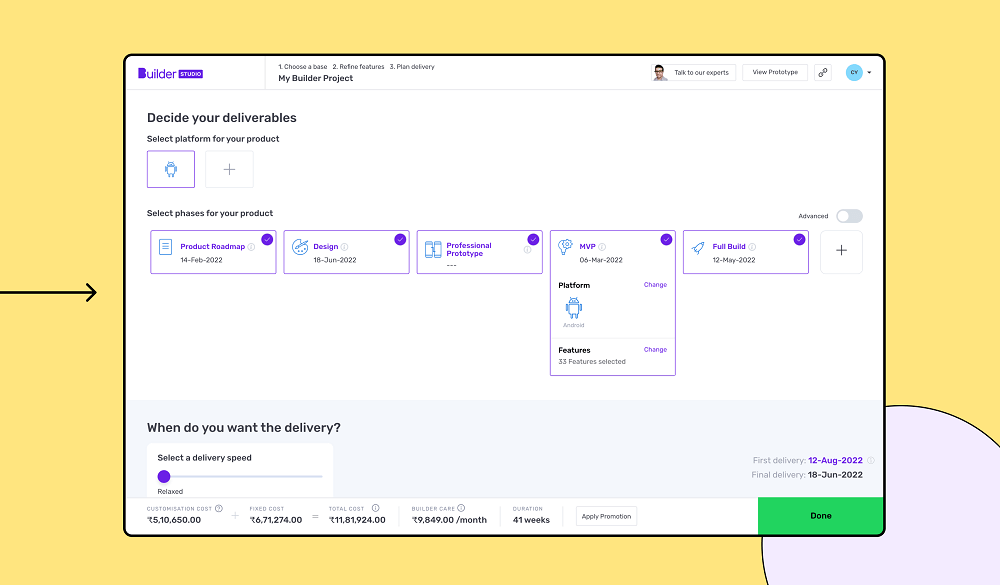This screenshot has height=585, width=1000.
Task: Click the Professional Prototype phones icon
Action: coord(433,249)
